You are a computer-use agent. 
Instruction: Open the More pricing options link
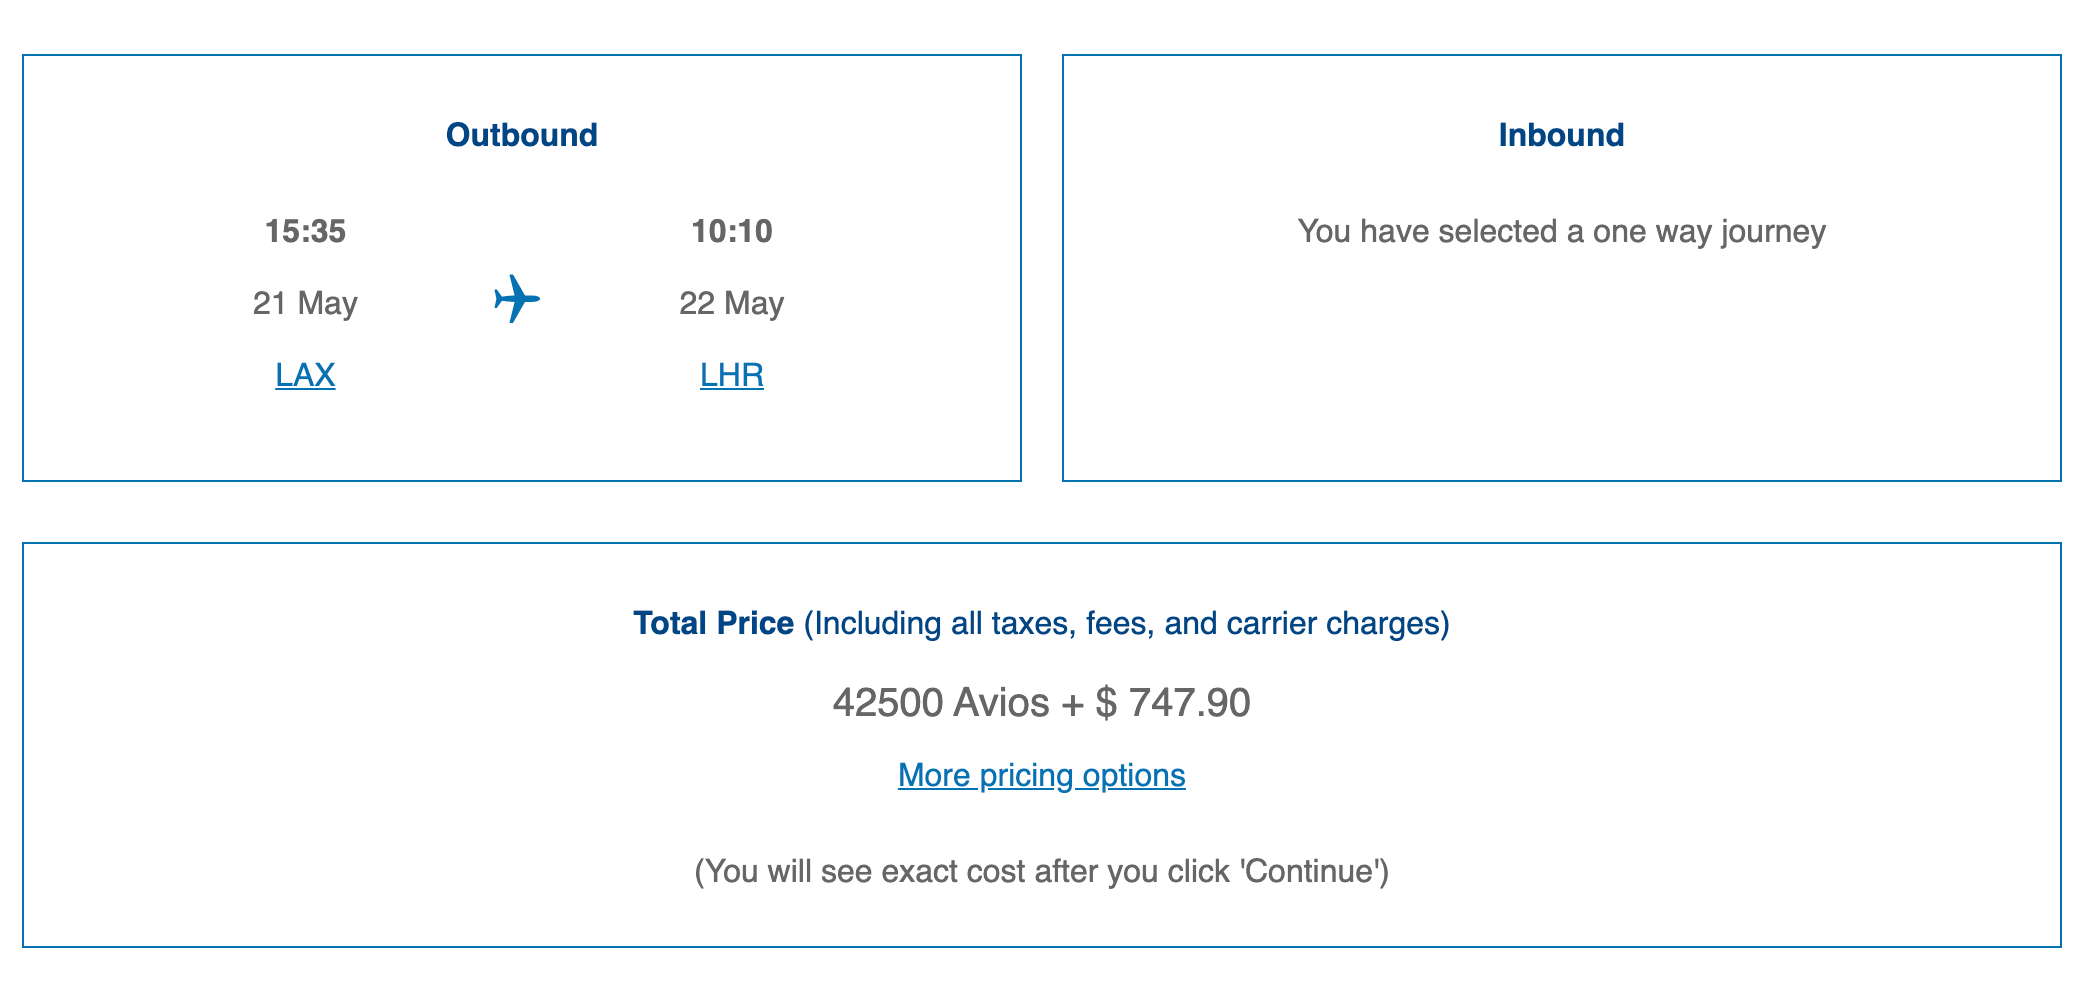(1041, 775)
